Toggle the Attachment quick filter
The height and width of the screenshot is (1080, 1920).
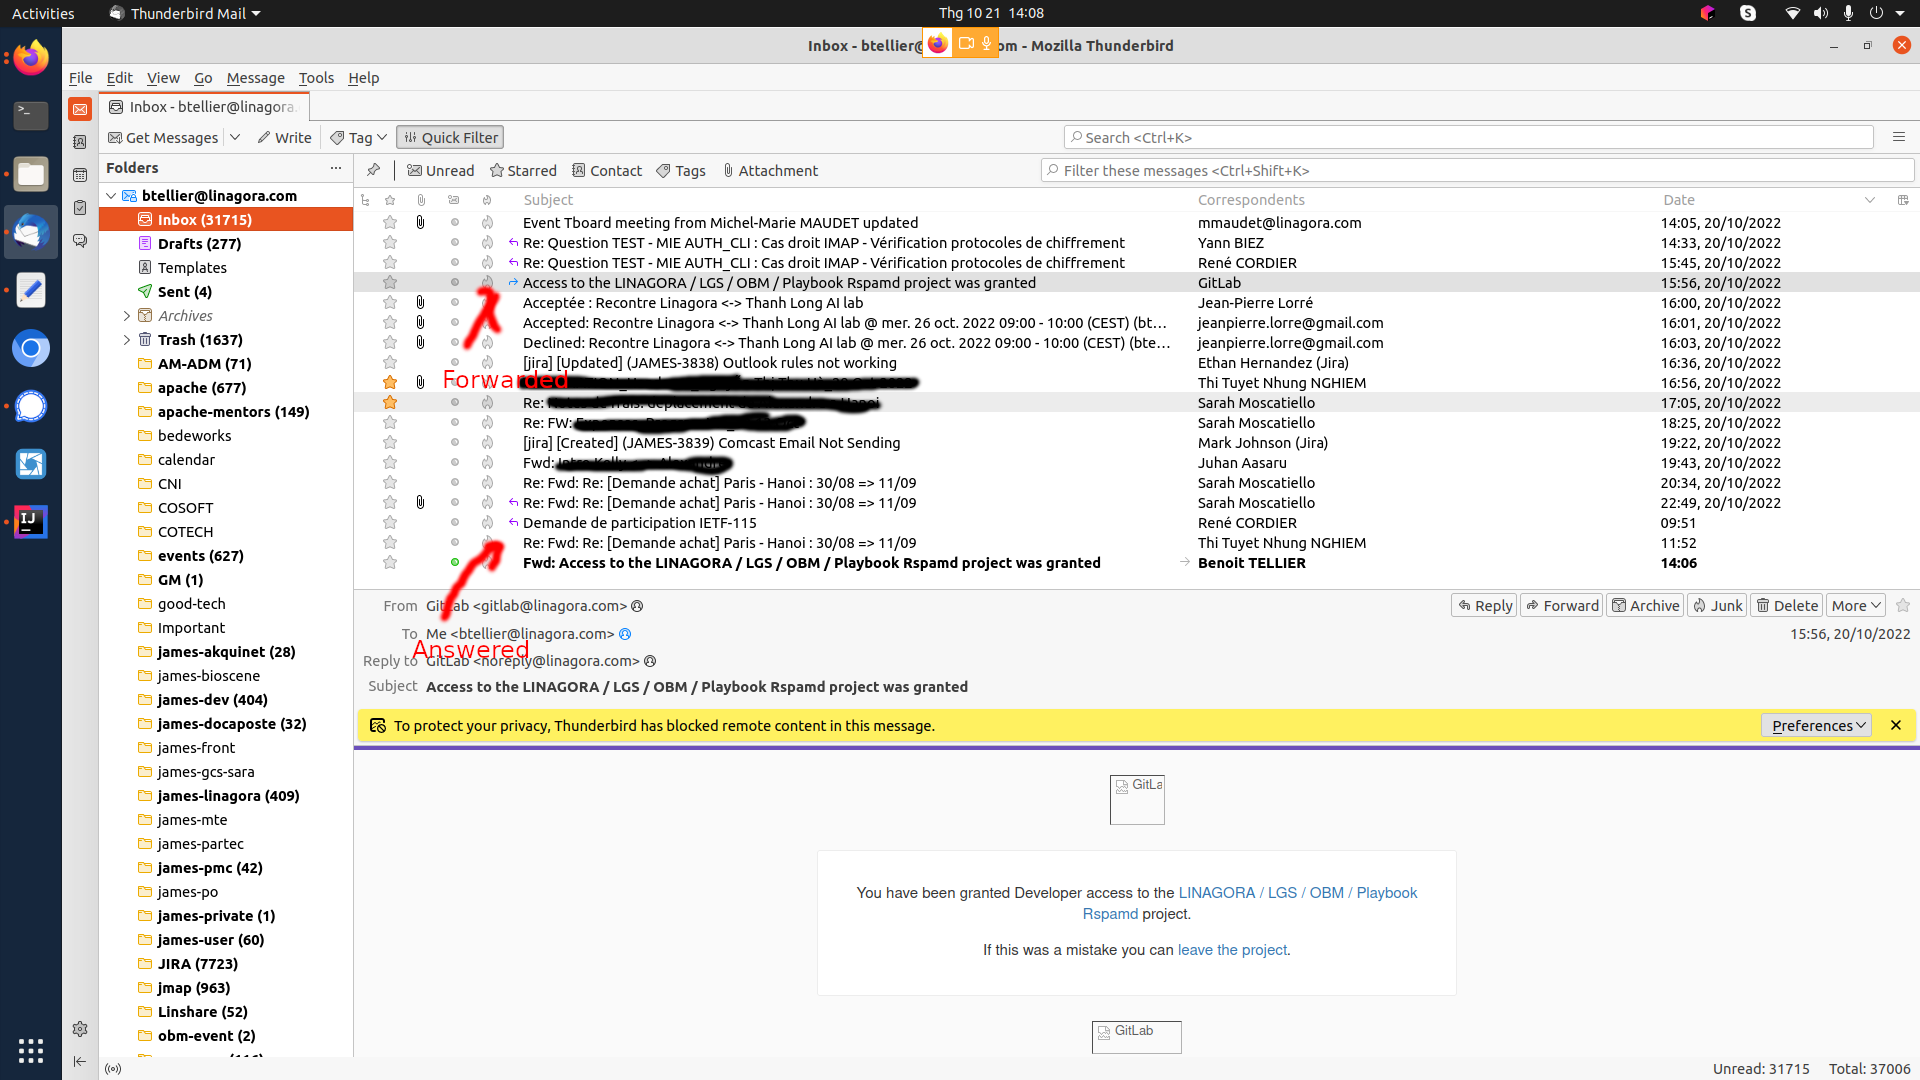point(769,170)
